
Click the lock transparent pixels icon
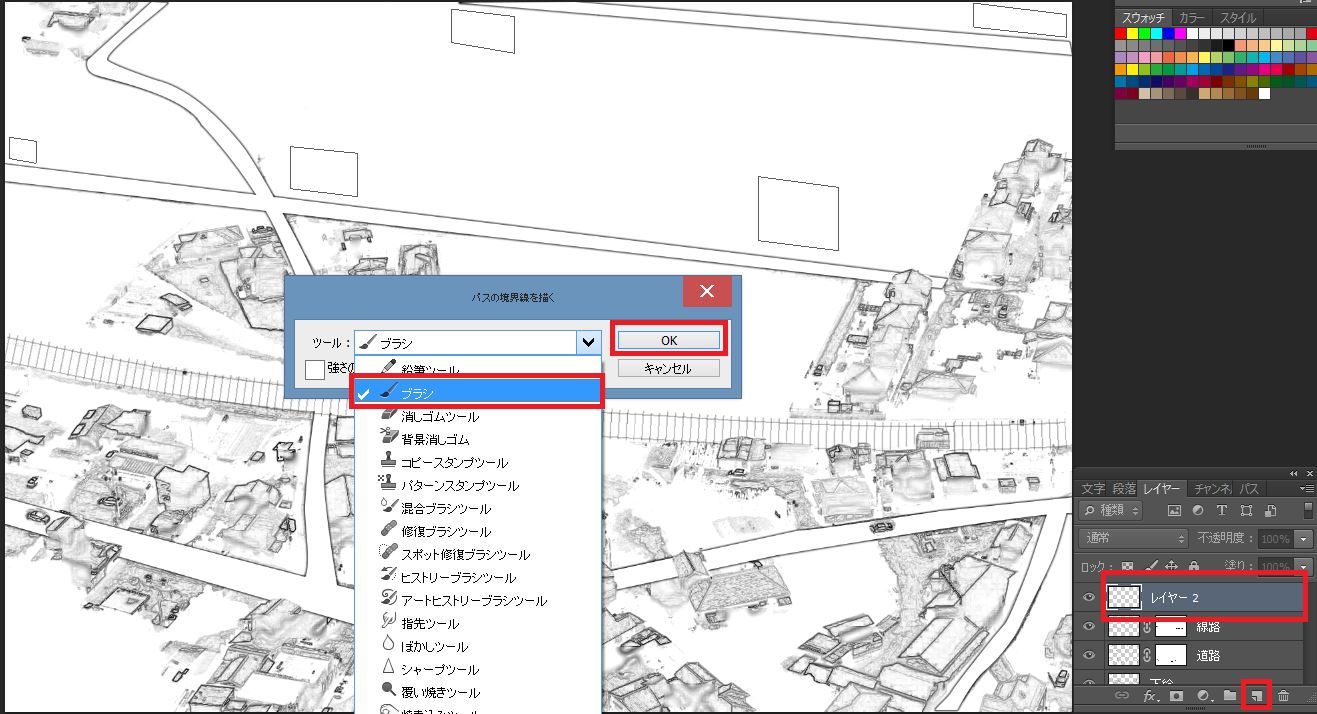(1128, 566)
